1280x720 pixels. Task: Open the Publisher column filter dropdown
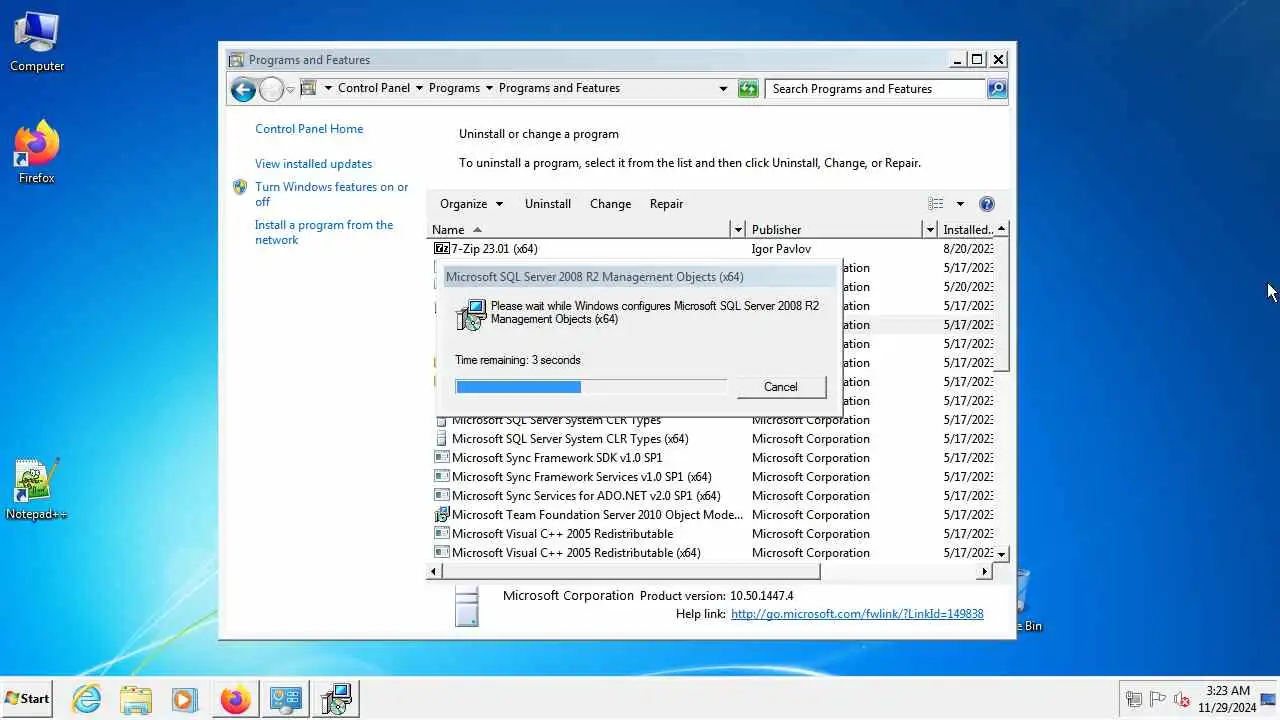coord(931,229)
